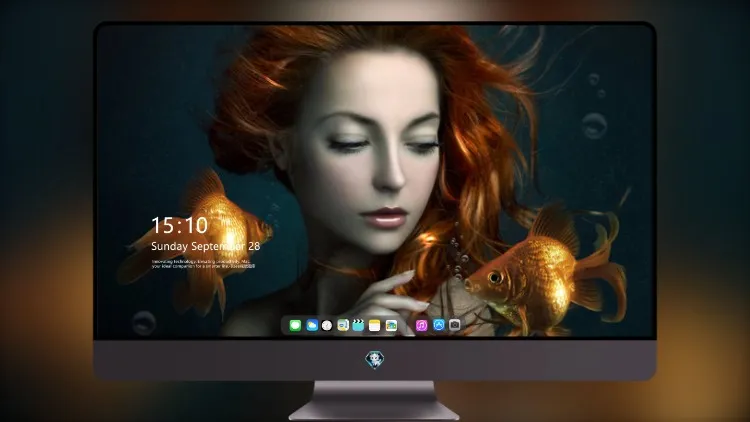
Task: Open the yellow Notes app in dock
Action: click(x=375, y=325)
